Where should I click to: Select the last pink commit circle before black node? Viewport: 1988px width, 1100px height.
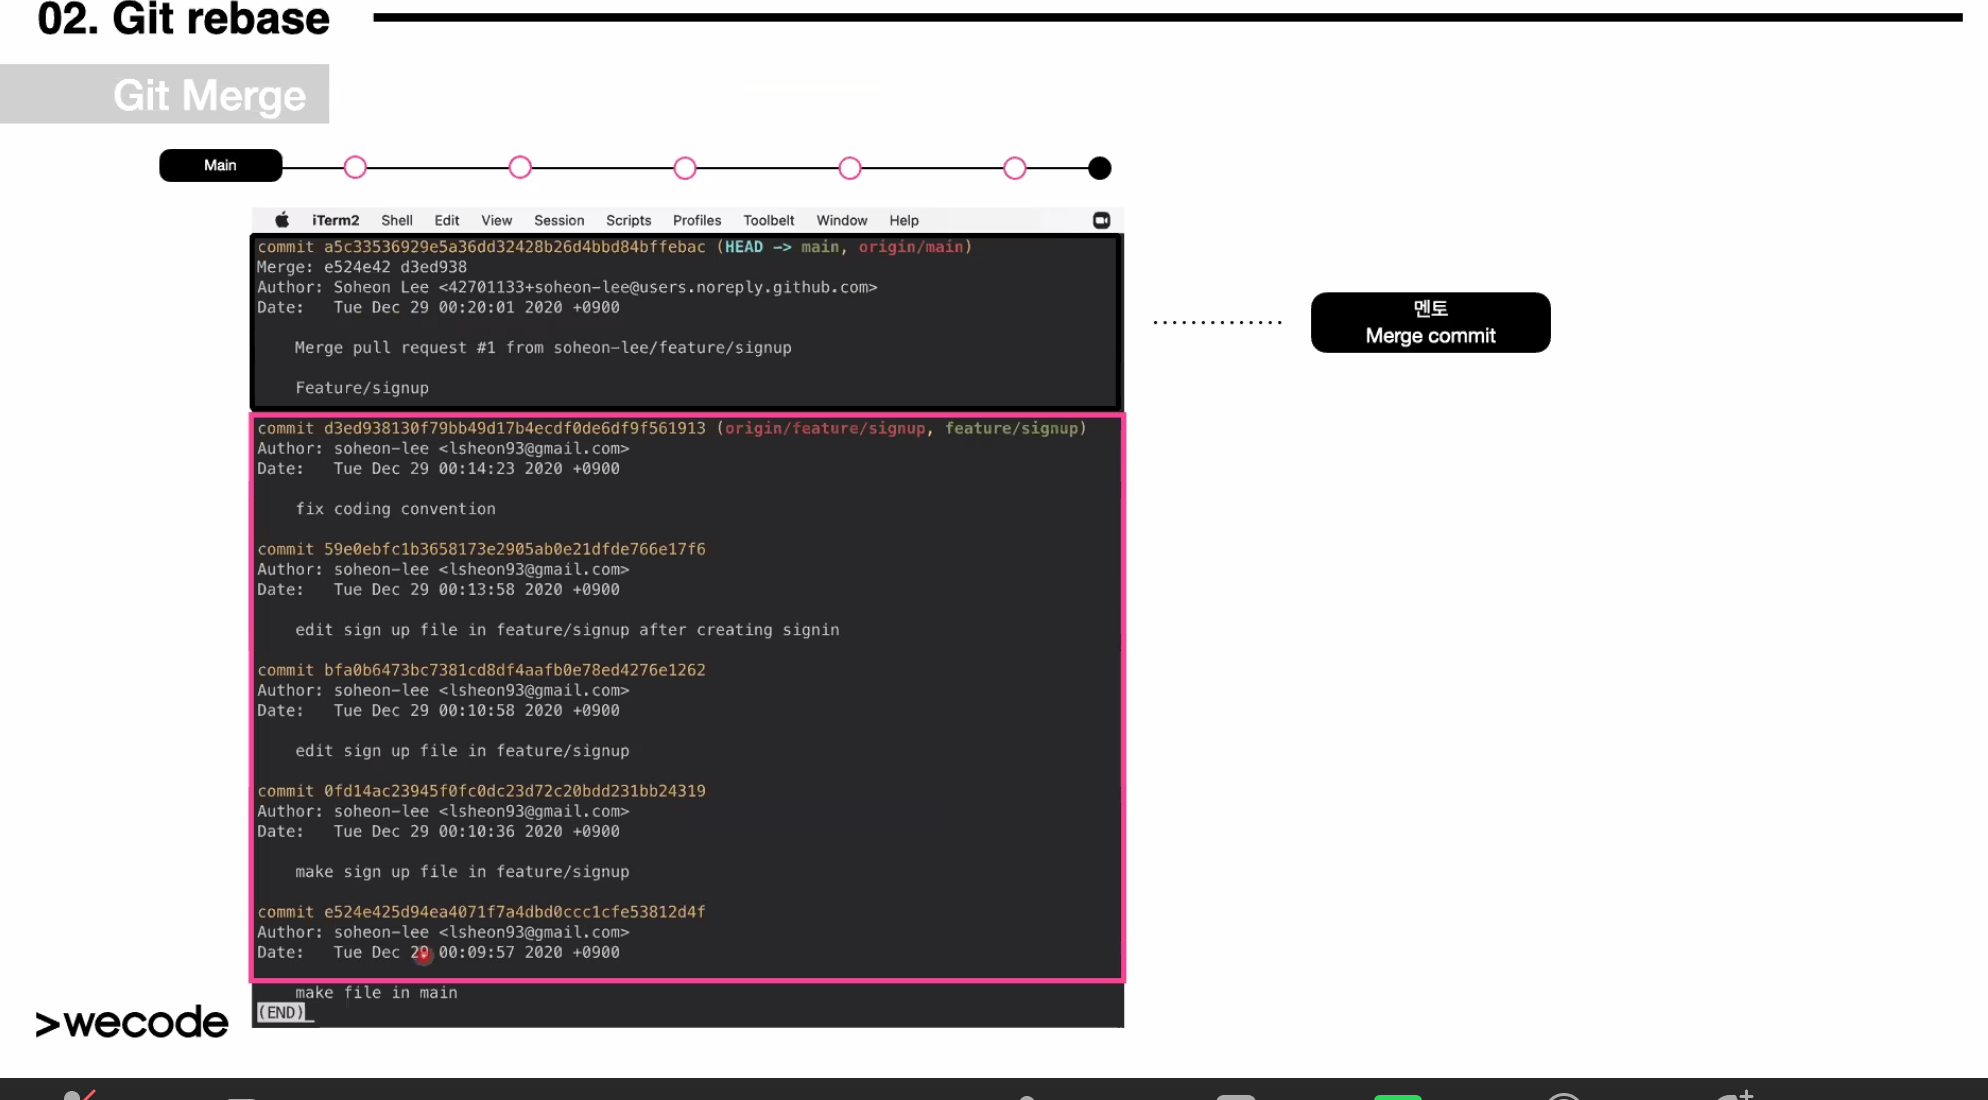click(x=1015, y=168)
